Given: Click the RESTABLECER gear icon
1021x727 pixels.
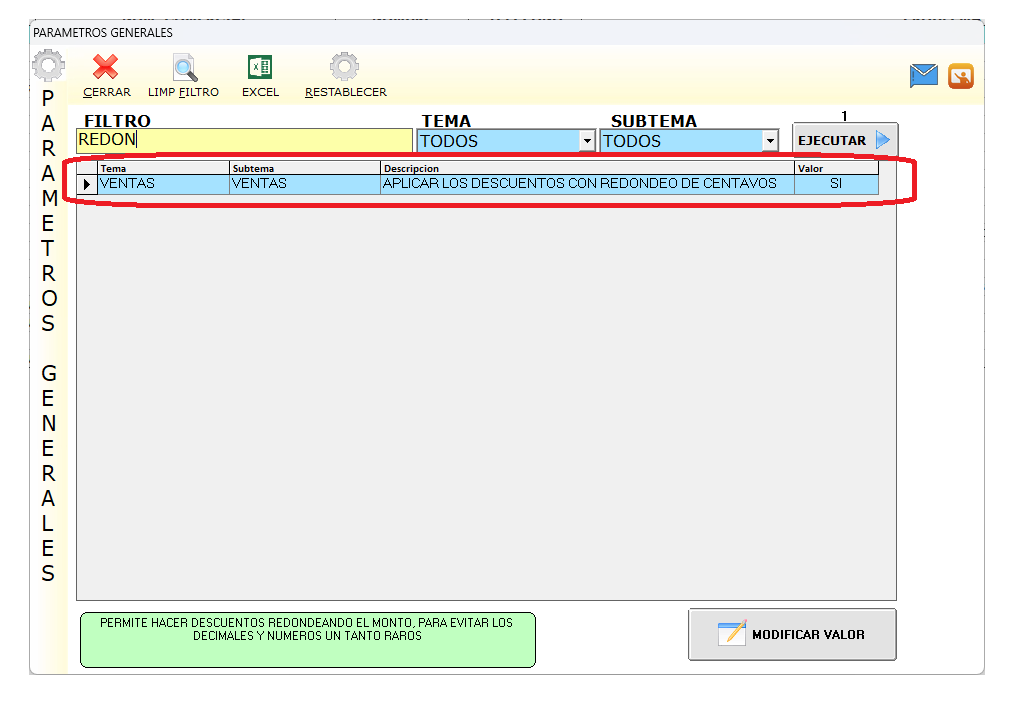Looking at the screenshot, I should coord(345,68).
